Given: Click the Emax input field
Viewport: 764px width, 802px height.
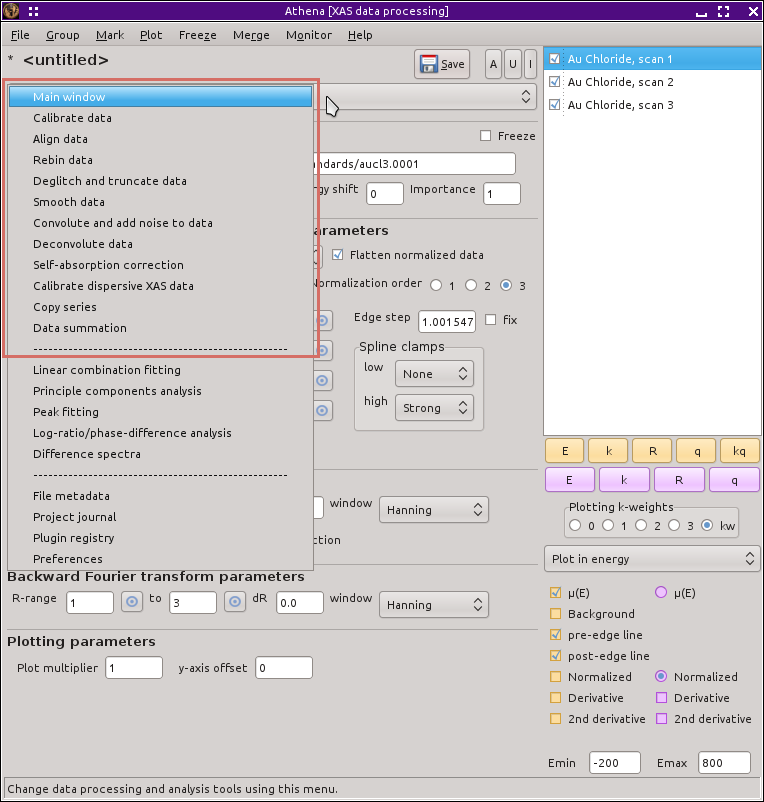Looking at the screenshot, I should tap(724, 763).
